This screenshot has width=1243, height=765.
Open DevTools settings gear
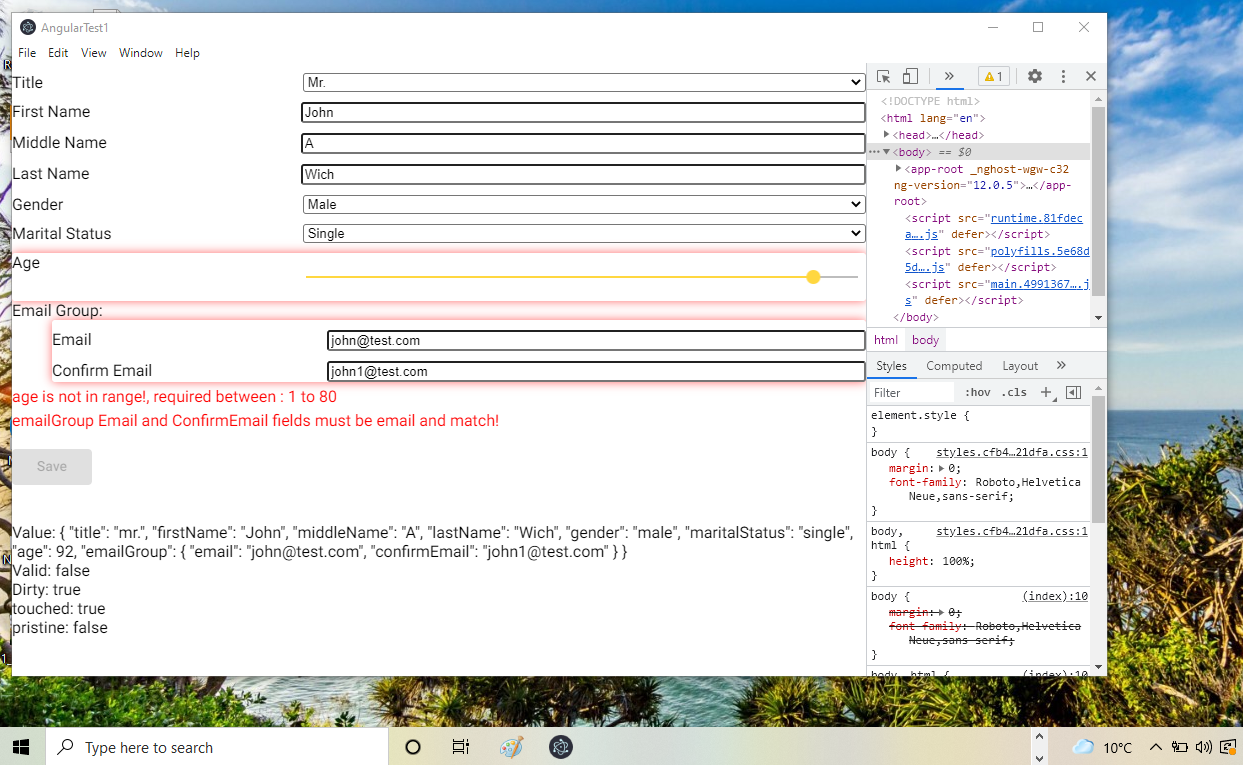[1034, 76]
